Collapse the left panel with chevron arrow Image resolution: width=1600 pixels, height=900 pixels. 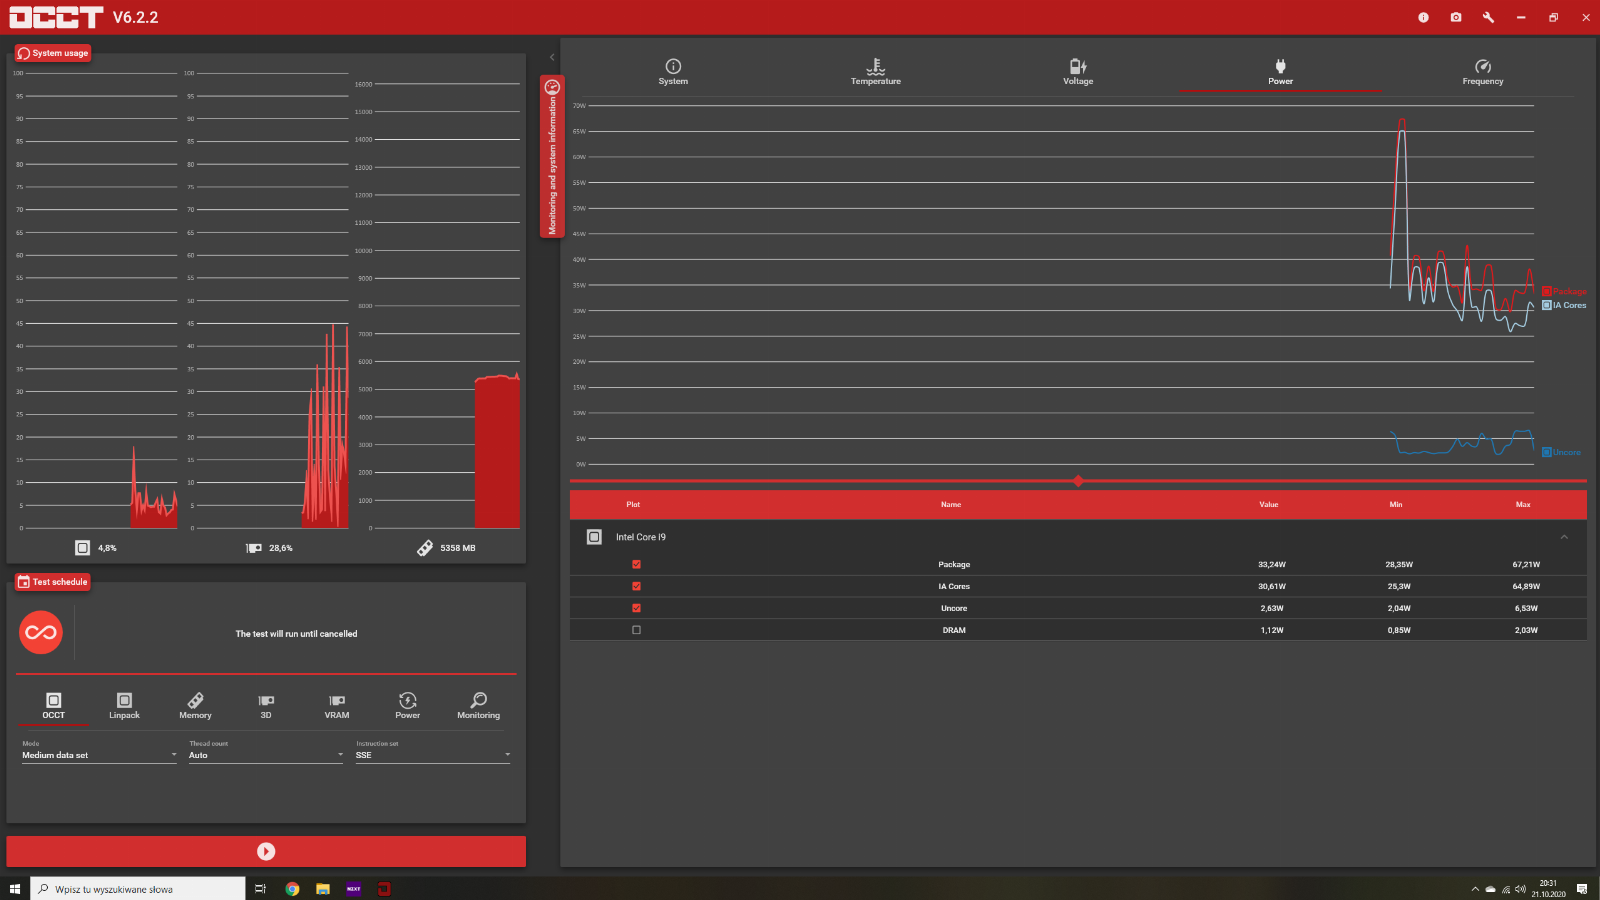pyautogui.click(x=552, y=57)
